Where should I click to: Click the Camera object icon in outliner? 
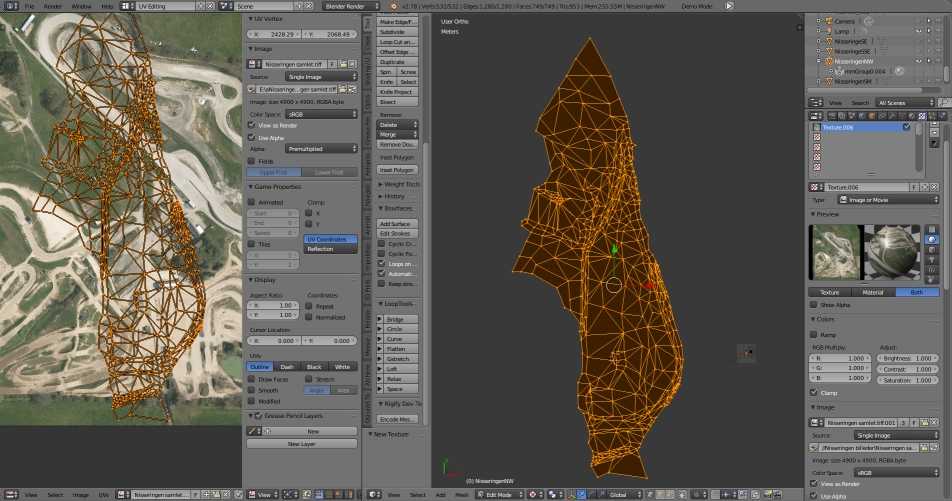click(x=829, y=21)
